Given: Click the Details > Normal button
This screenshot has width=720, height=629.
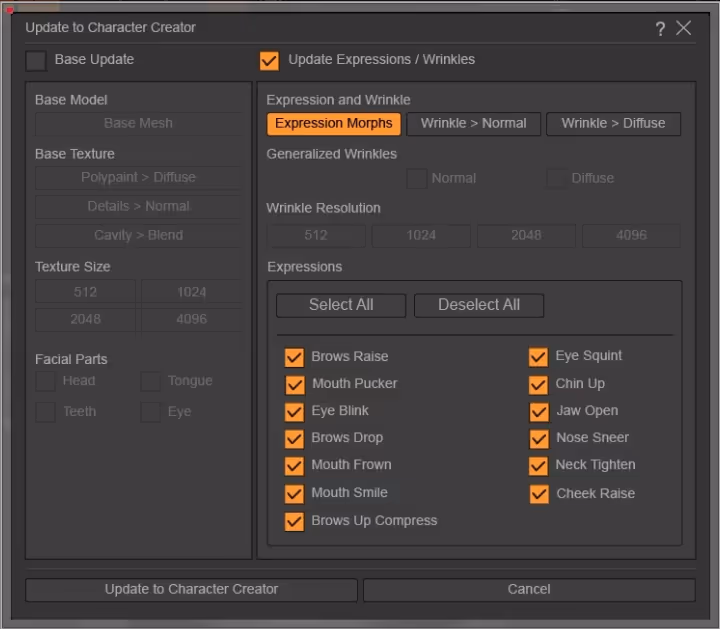Looking at the screenshot, I should [x=138, y=207].
